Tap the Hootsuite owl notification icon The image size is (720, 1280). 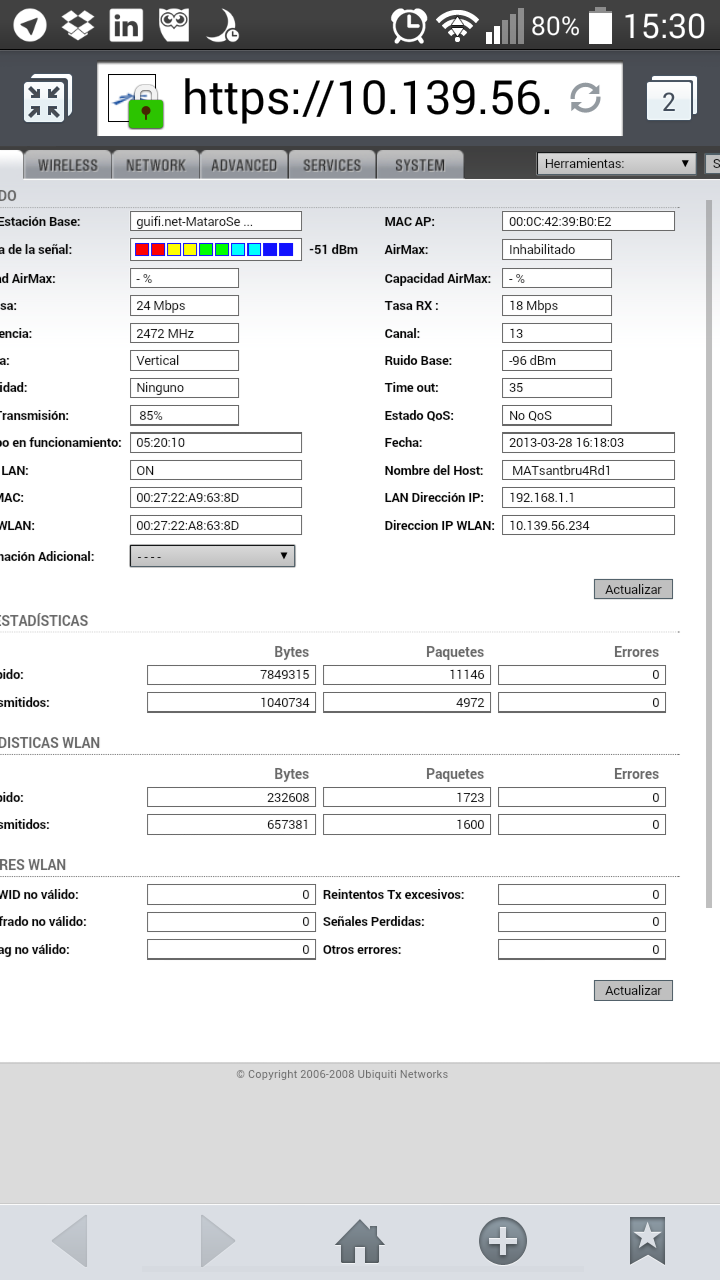pos(174,25)
